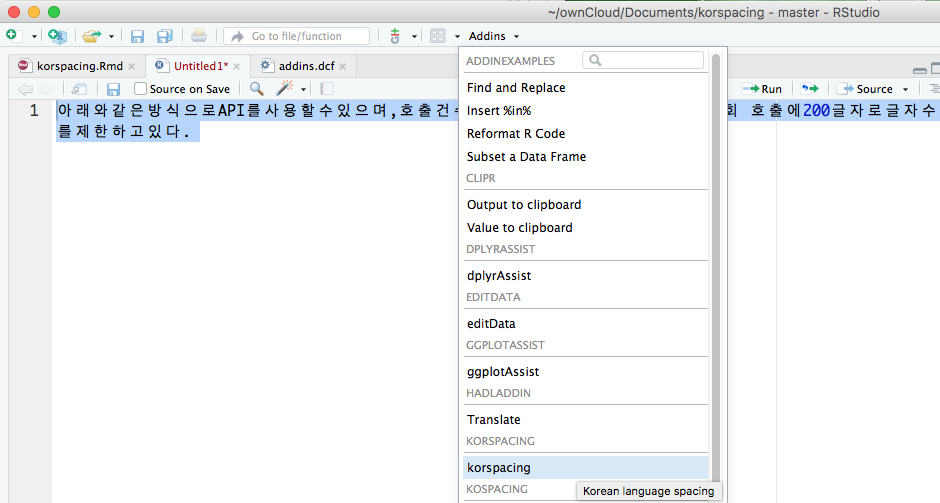
Task: Click the compile report notebook icon
Action: [x=327, y=89]
